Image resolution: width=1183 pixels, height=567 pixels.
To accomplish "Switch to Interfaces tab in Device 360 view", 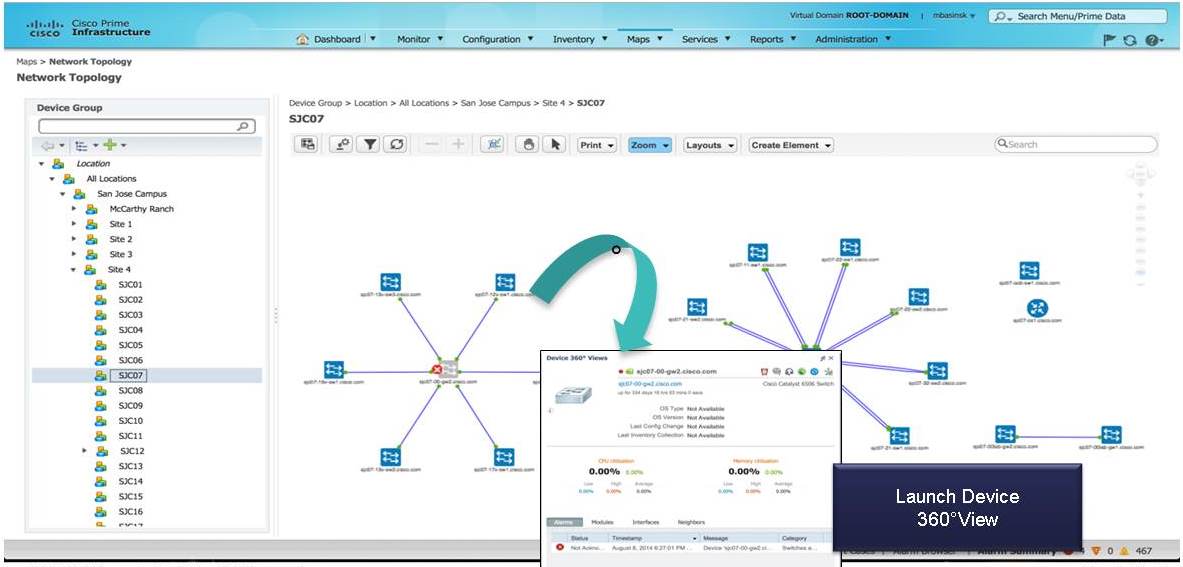I will pos(645,522).
